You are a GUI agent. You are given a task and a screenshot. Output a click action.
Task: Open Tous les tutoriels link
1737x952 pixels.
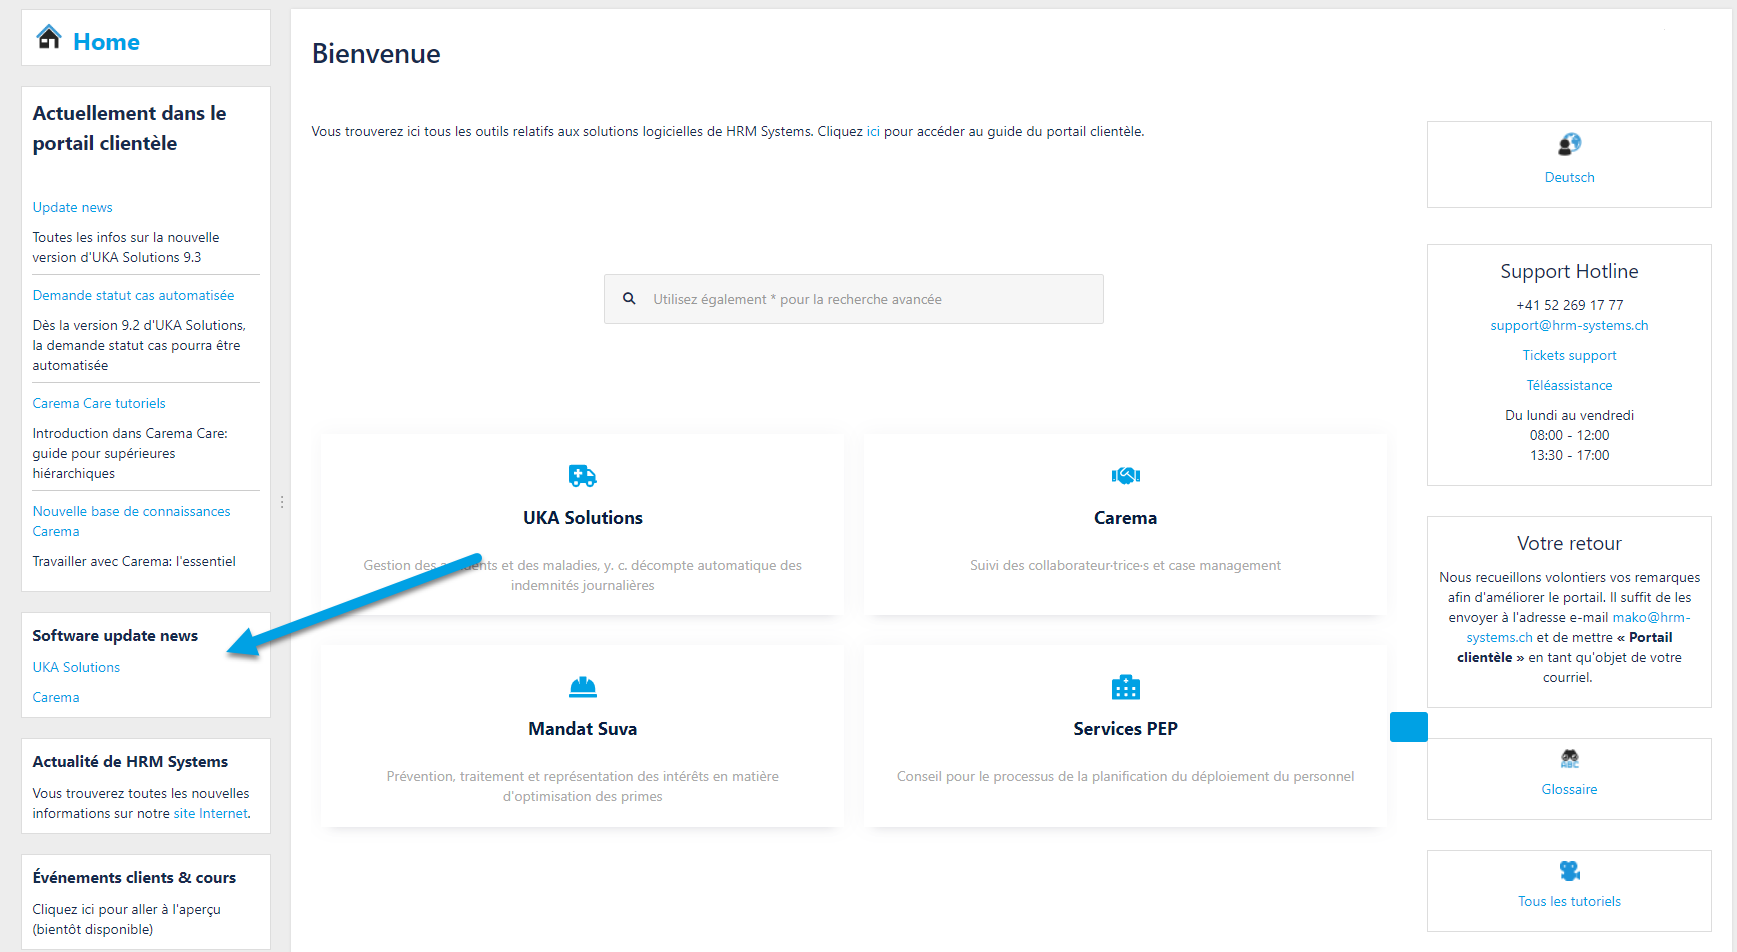point(1569,901)
